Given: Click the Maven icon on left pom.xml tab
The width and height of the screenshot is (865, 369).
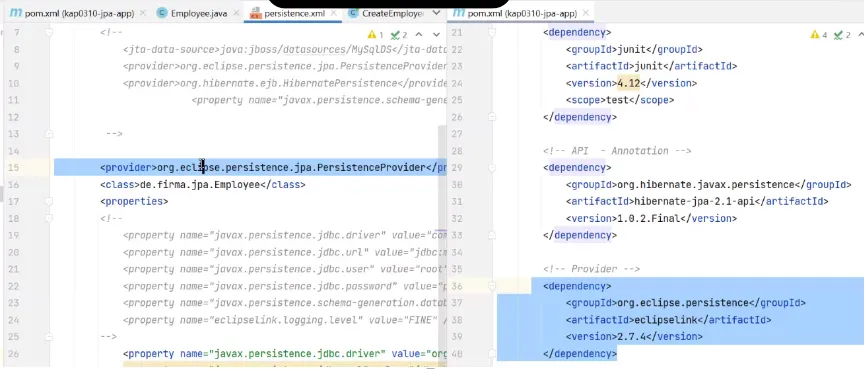Looking at the screenshot, I should tap(17, 13).
